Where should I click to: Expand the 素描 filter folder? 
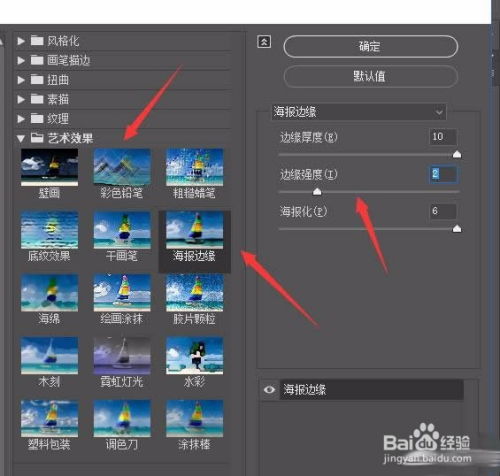coord(21,99)
